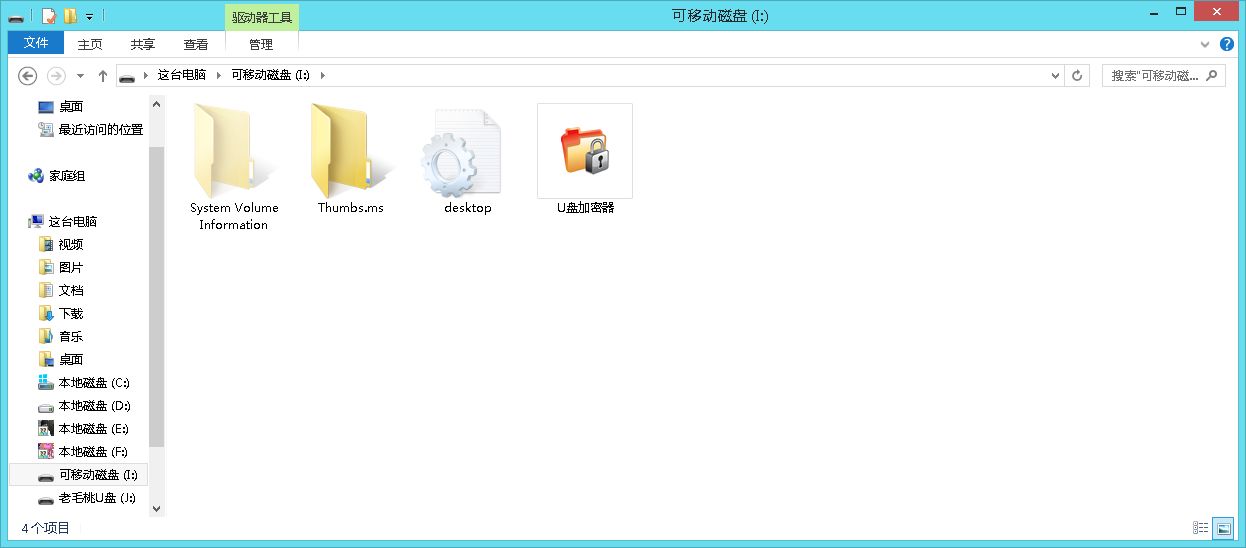The width and height of the screenshot is (1246, 548).
Task: Click the navigation pane scroll-down arrow
Action: tap(156, 509)
